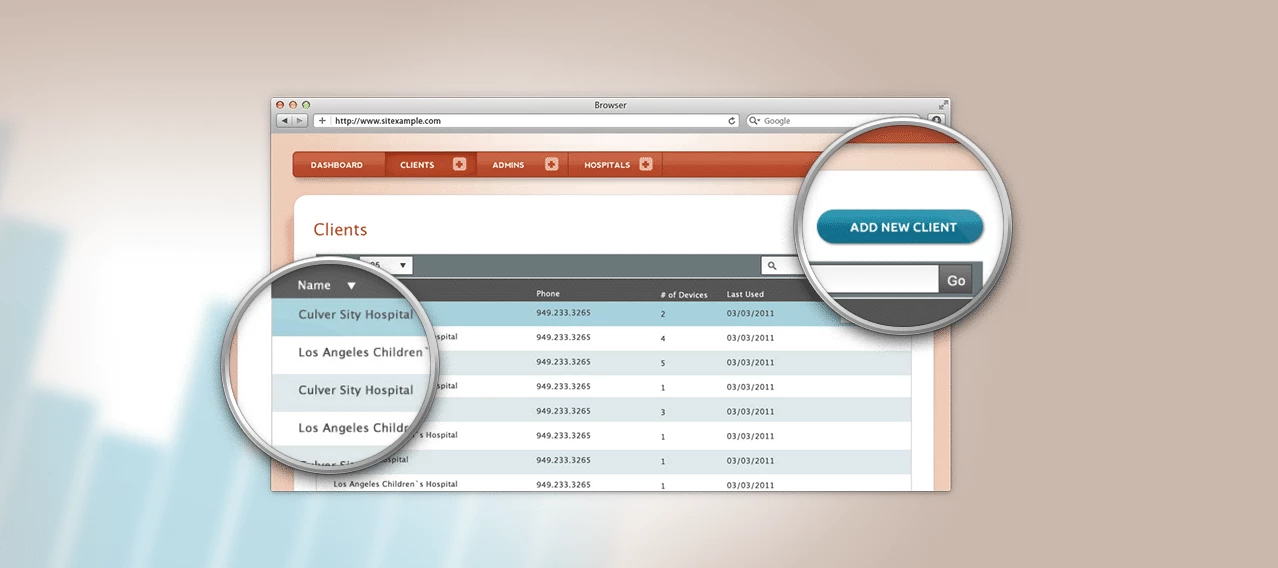The width and height of the screenshot is (1278, 568).
Task: Click the device count cell showing 4
Action: click(663, 338)
